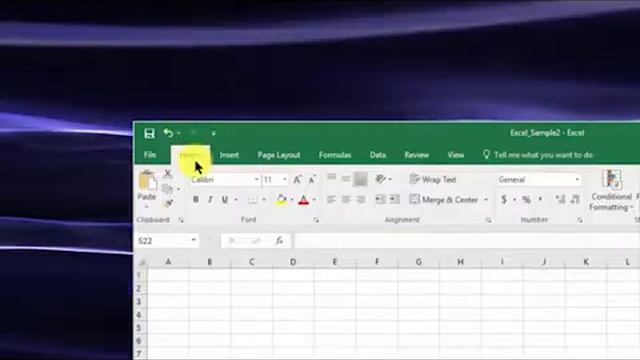Click Center alignment icon

coord(346,200)
